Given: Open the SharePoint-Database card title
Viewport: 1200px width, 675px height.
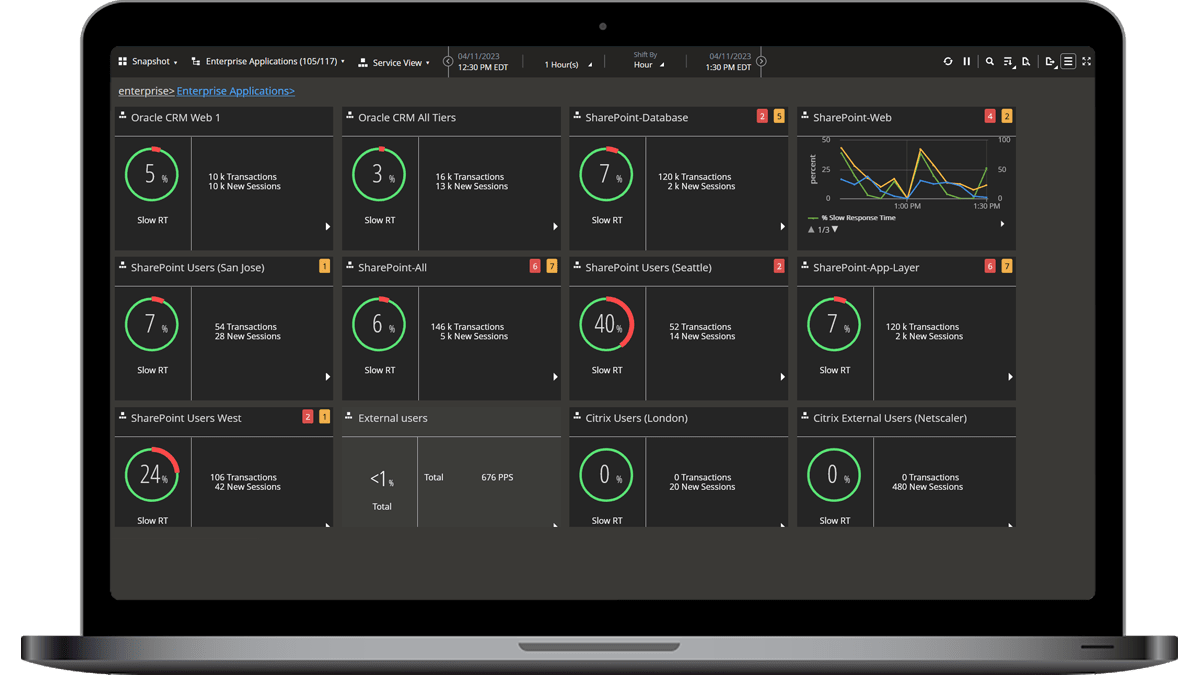Looking at the screenshot, I should [637, 118].
